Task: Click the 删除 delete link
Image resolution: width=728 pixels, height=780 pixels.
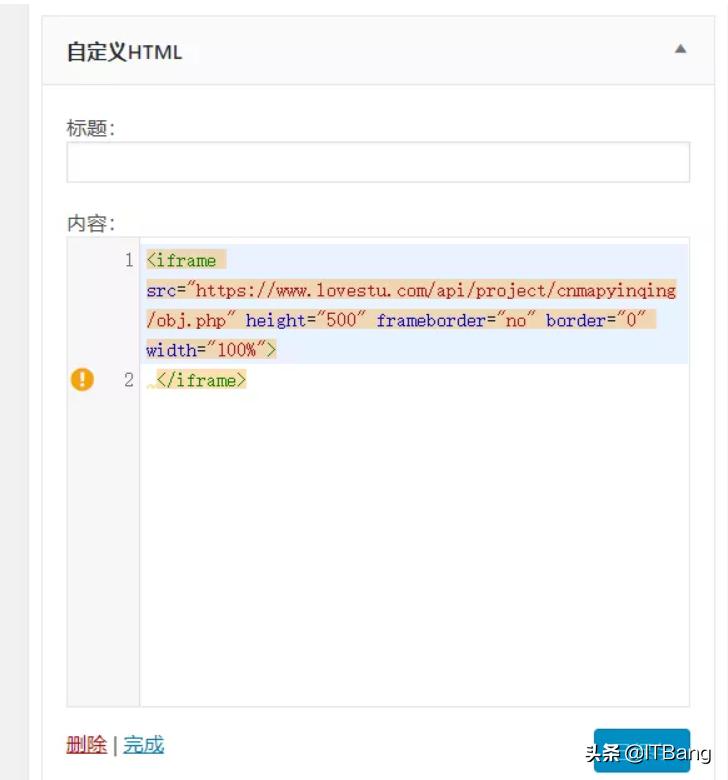Action: (87, 745)
